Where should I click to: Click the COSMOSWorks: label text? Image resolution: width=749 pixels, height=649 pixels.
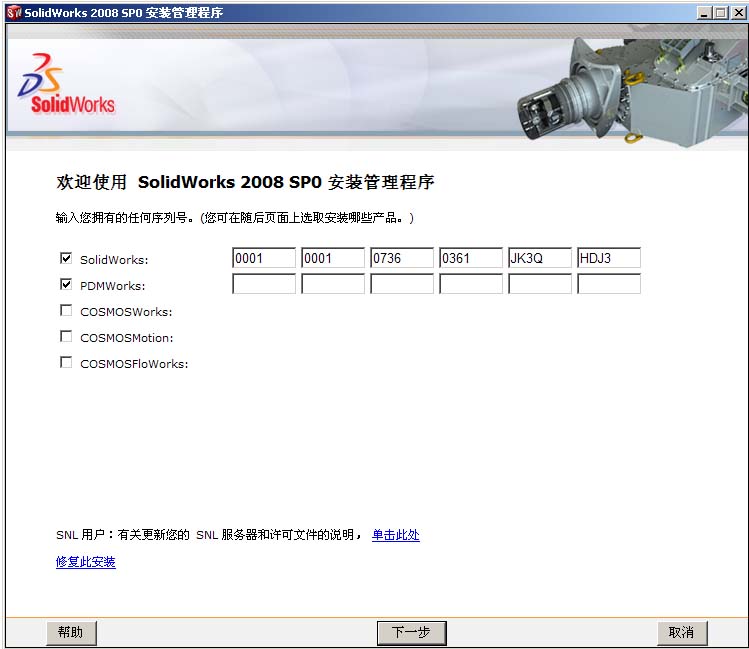126,312
